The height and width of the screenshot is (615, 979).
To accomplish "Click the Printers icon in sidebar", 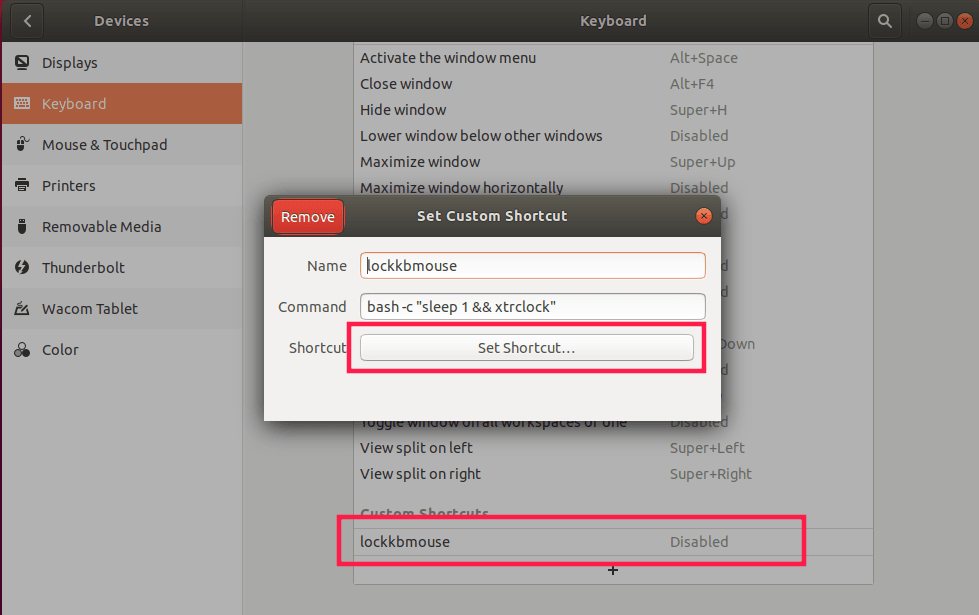I will tap(22, 186).
